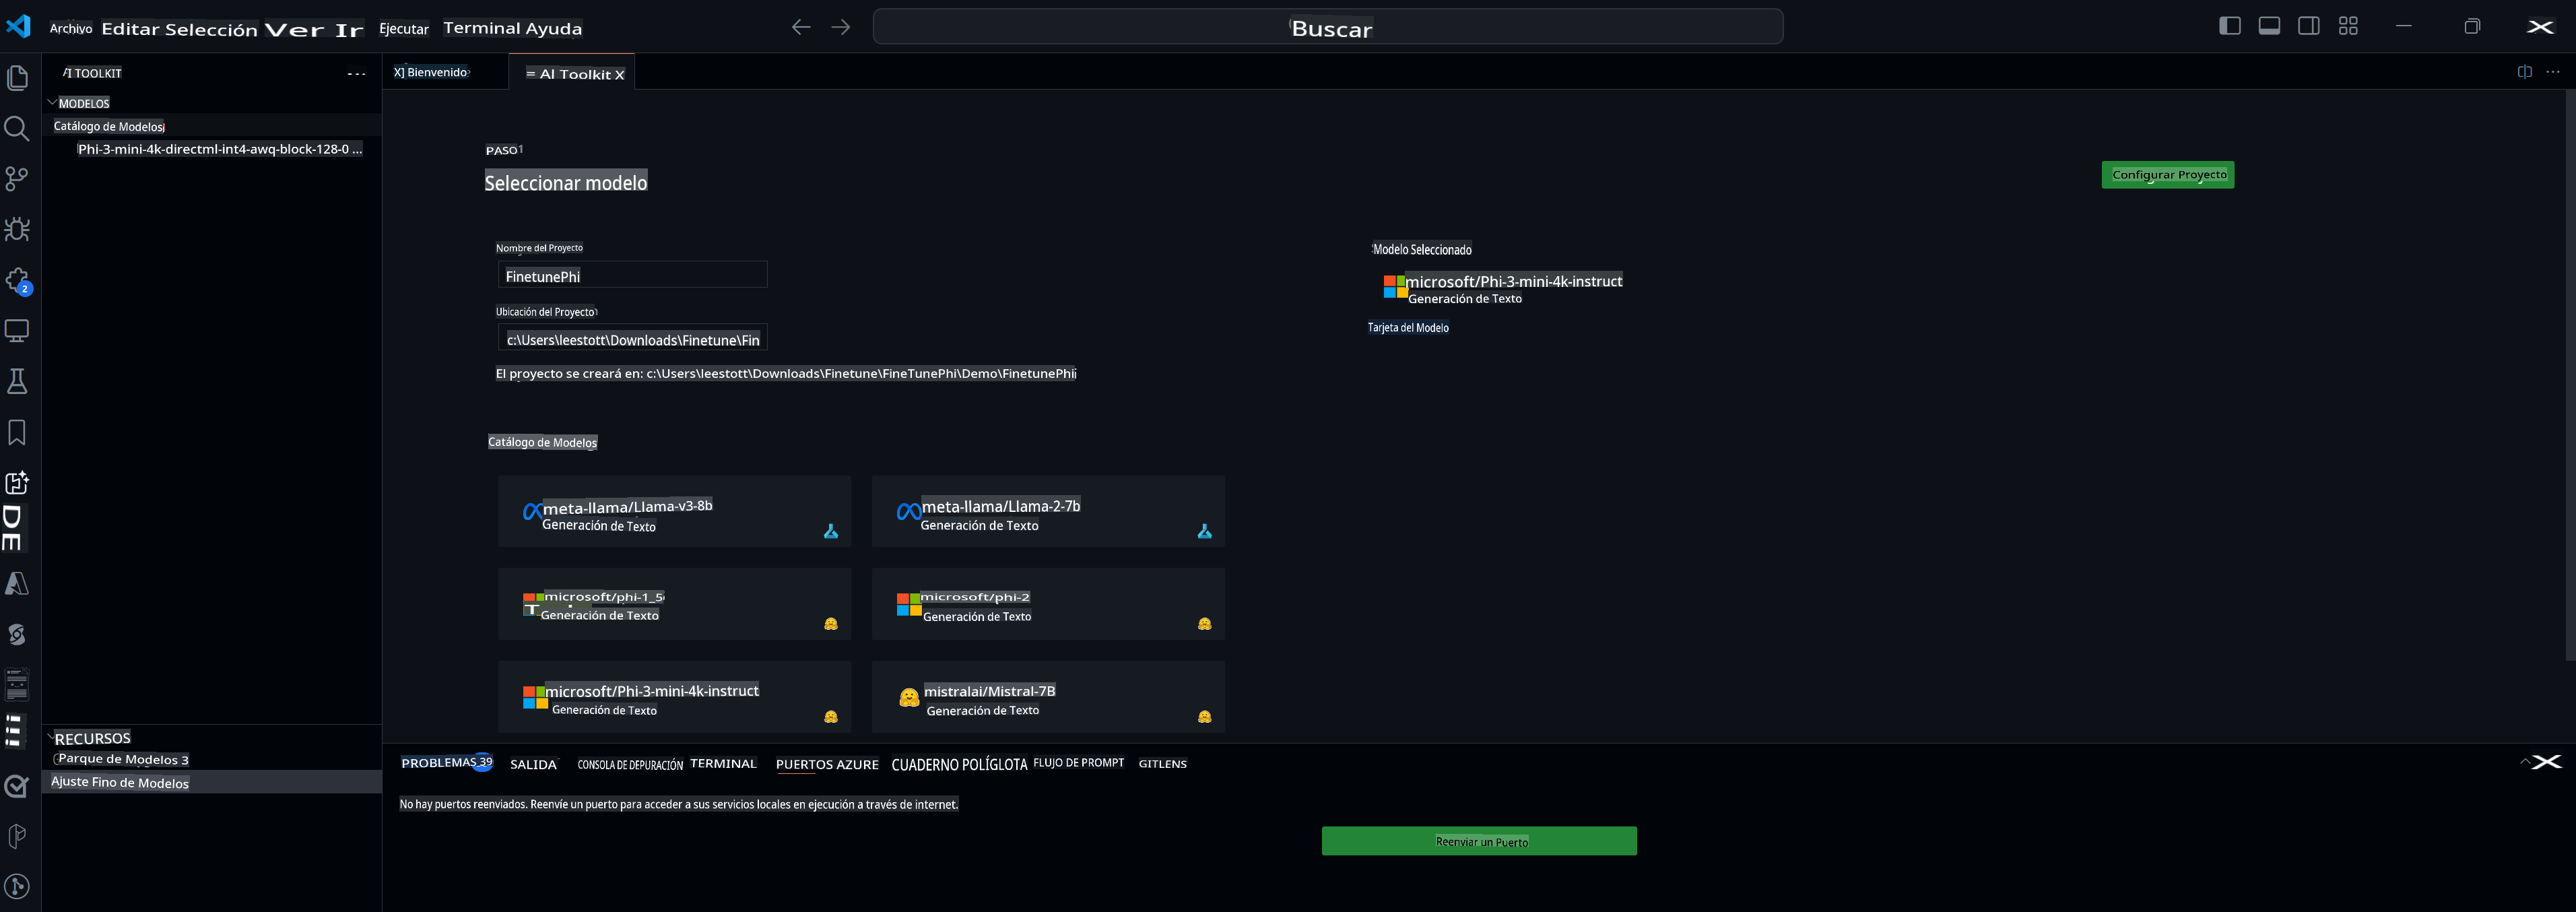Select the microsoft/Phi-3-mini-4k-instruct catalog card
This screenshot has height=912, width=2576.
tap(674, 697)
